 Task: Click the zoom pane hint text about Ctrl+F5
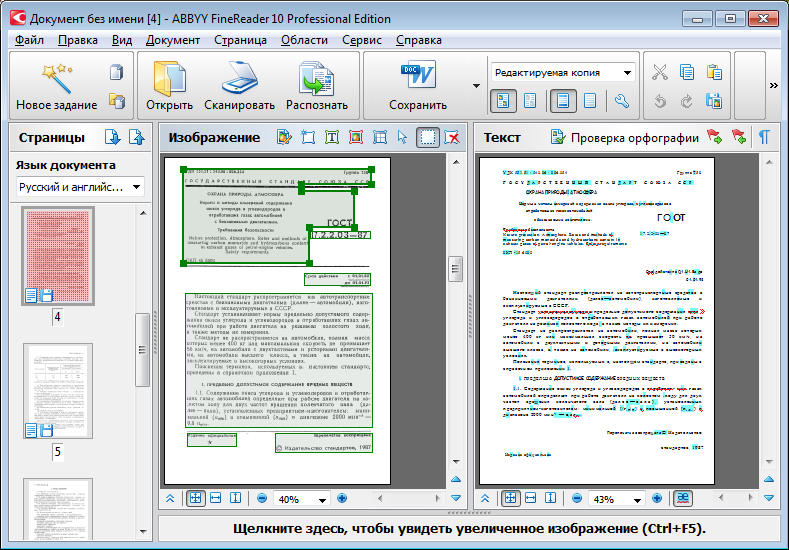469,528
